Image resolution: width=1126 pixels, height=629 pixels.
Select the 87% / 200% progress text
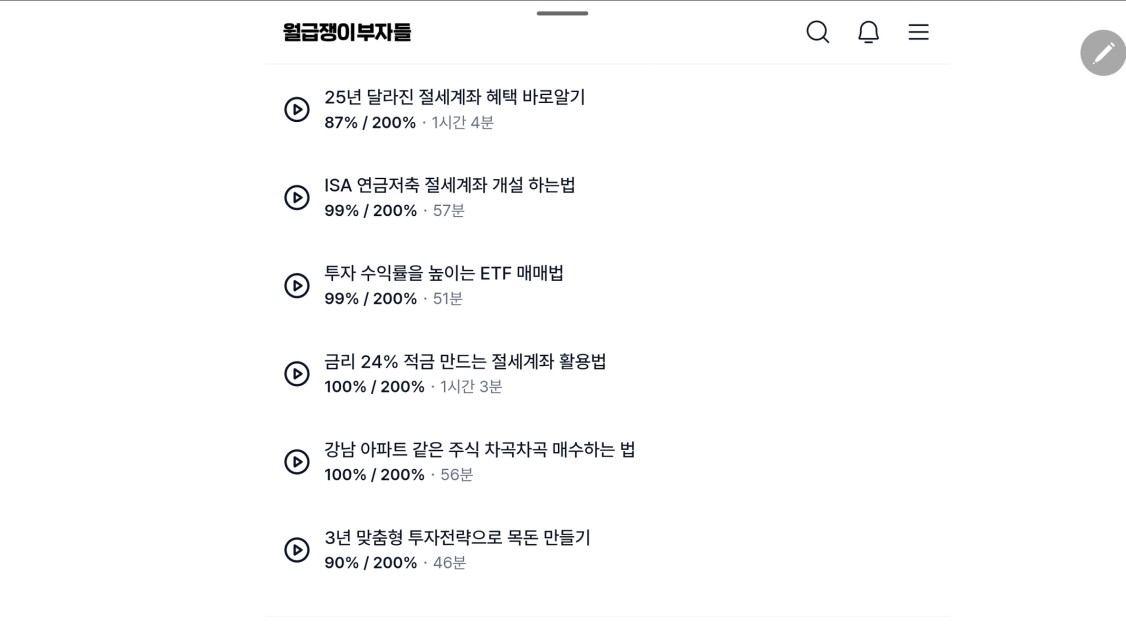(370, 123)
